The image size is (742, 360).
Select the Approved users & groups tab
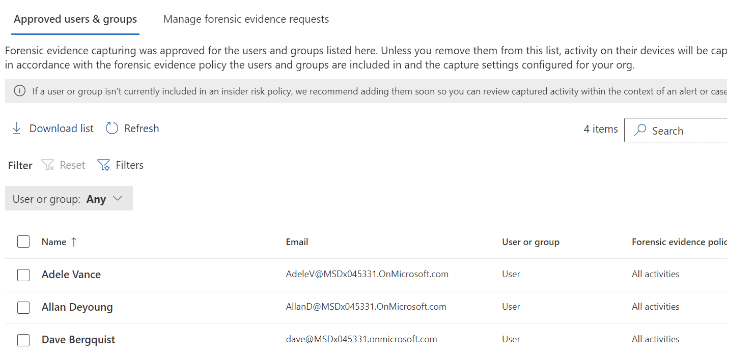[x=75, y=19]
